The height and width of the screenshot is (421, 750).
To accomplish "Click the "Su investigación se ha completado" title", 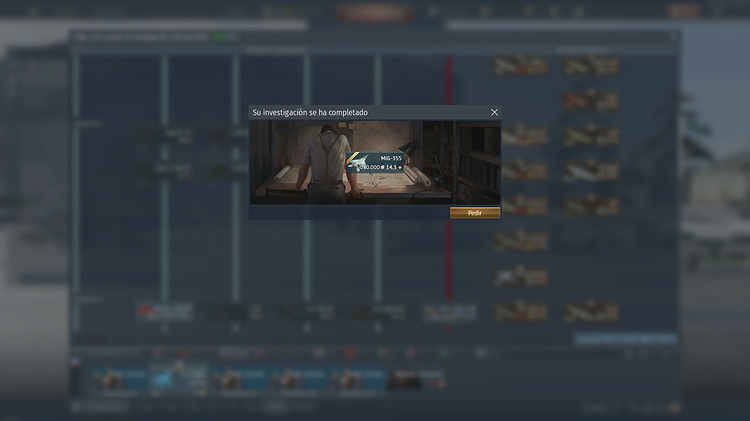I will click(x=310, y=112).
